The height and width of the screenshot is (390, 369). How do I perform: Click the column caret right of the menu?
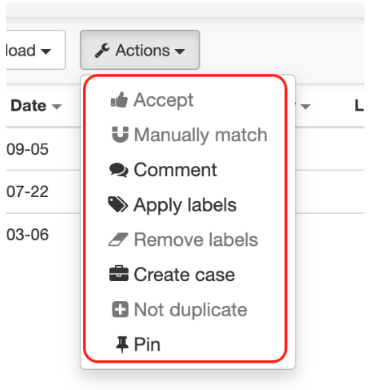(305, 107)
